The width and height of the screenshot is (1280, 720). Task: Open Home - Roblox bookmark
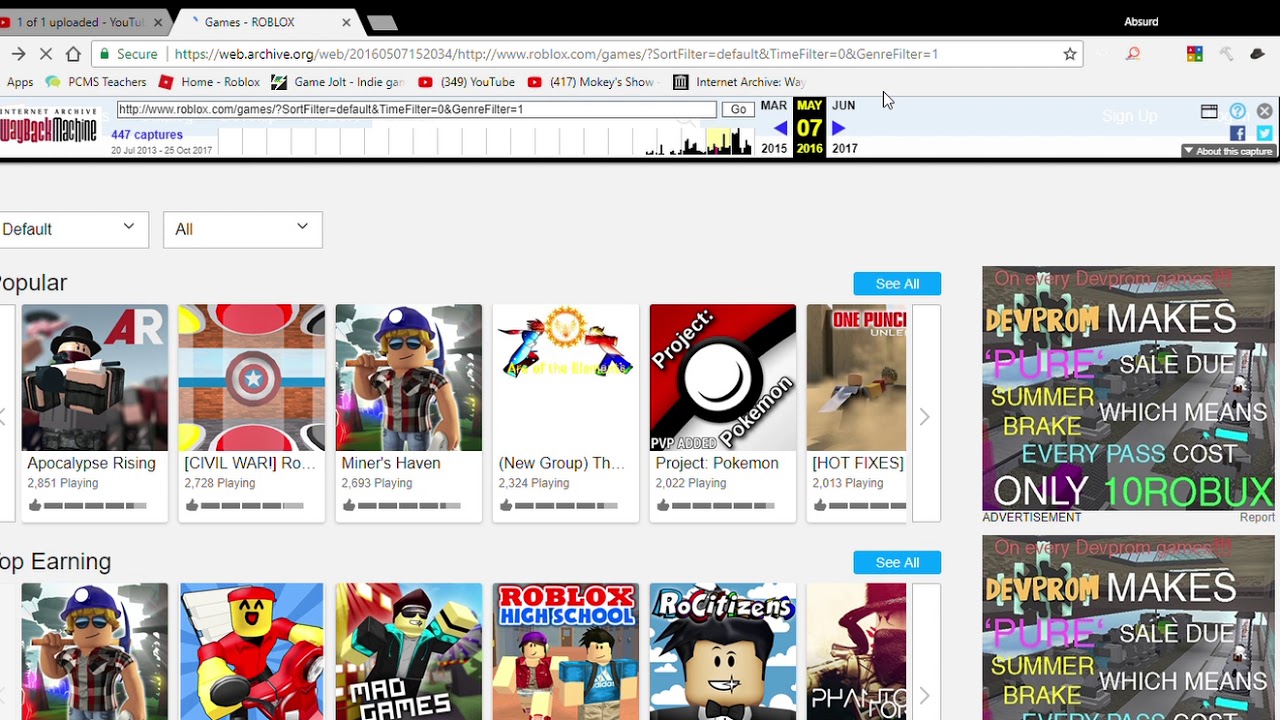tap(210, 82)
